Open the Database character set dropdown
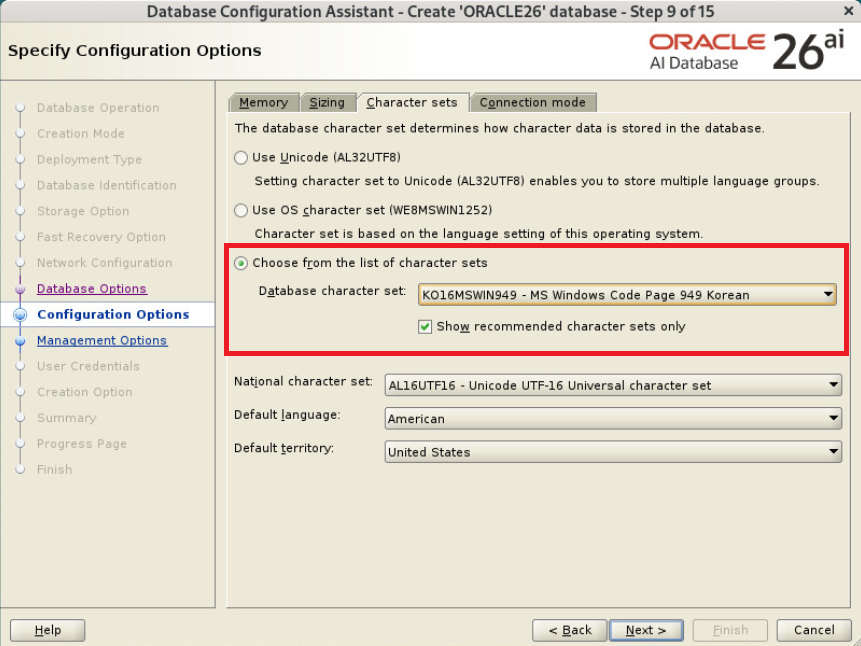This screenshot has width=861, height=646. coord(627,294)
